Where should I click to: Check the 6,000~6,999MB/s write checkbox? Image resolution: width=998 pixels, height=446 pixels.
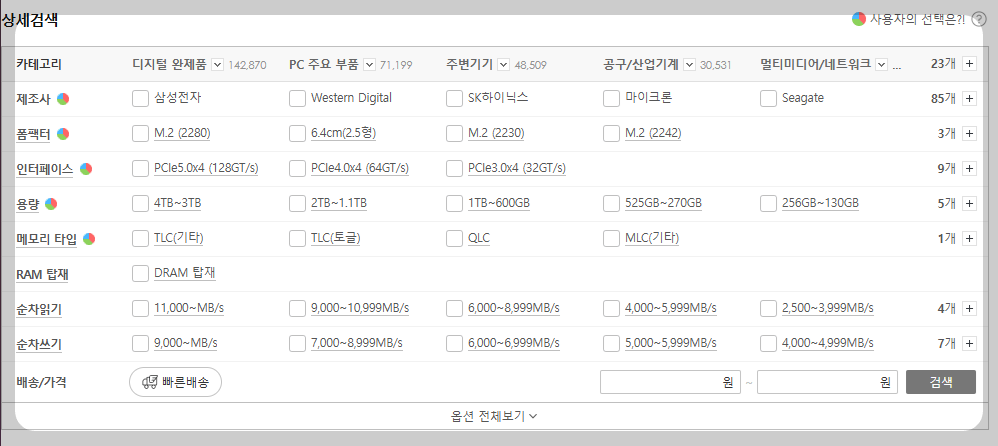pyautogui.click(x=454, y=344)
